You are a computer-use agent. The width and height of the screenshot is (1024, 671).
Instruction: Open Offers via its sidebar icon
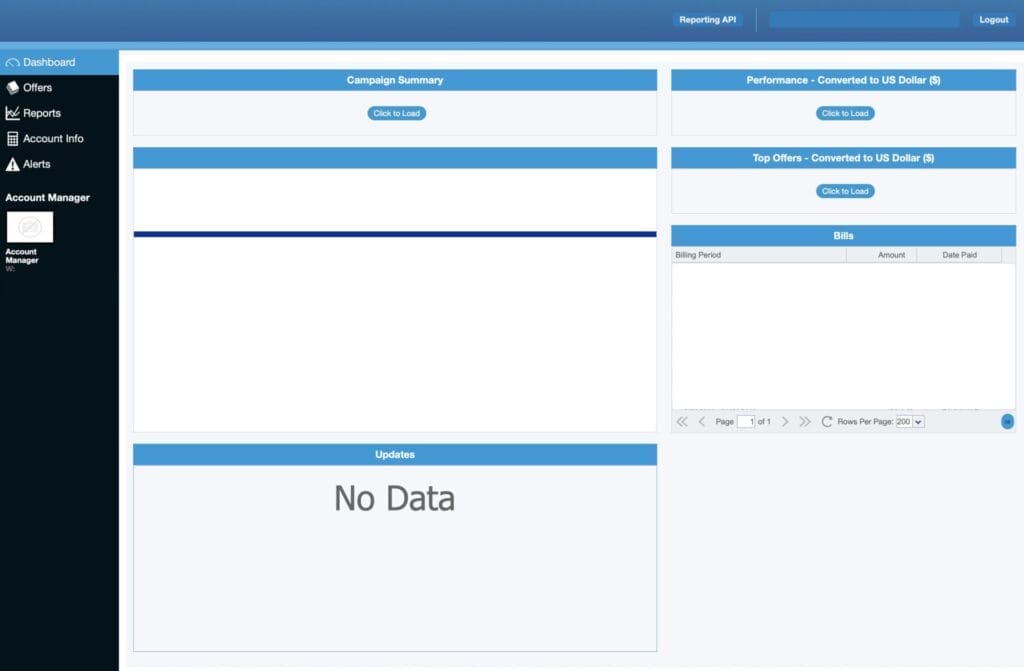click(x=13, y=88)
